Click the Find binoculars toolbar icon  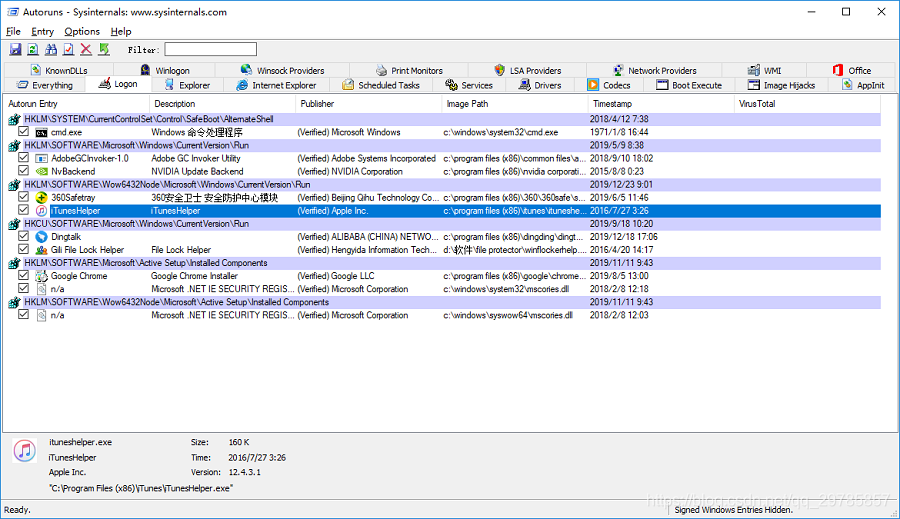(x=51, y=49)
